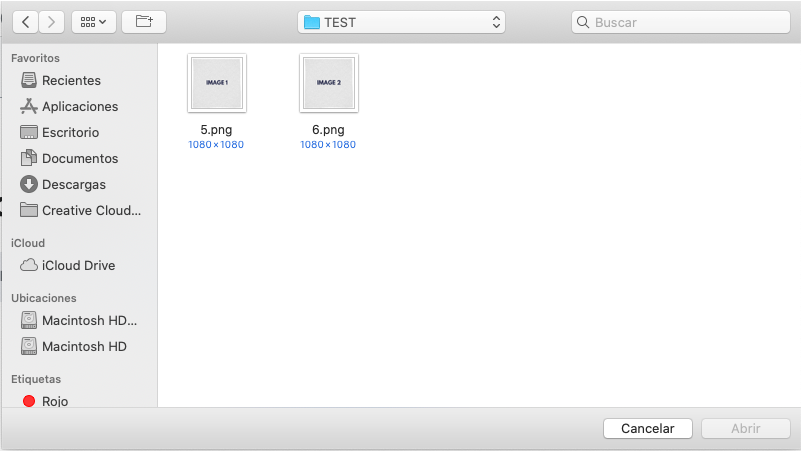
Task: Select the second Macintosh HD volume
Action: coord(84,346)
